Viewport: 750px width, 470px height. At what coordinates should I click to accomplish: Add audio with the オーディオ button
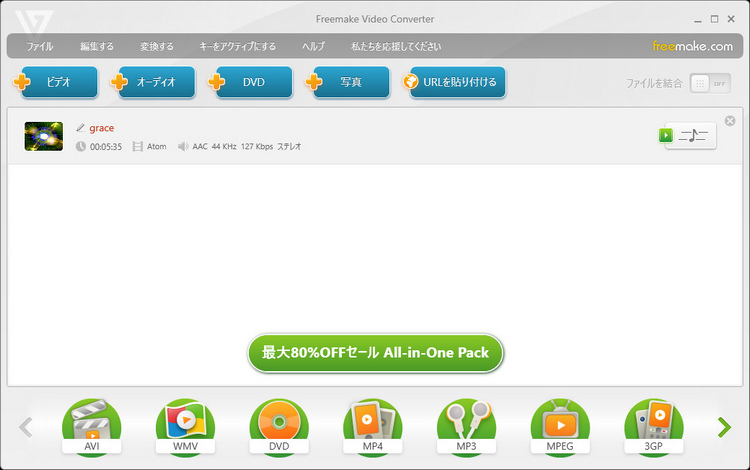click(x=153, y=82)
